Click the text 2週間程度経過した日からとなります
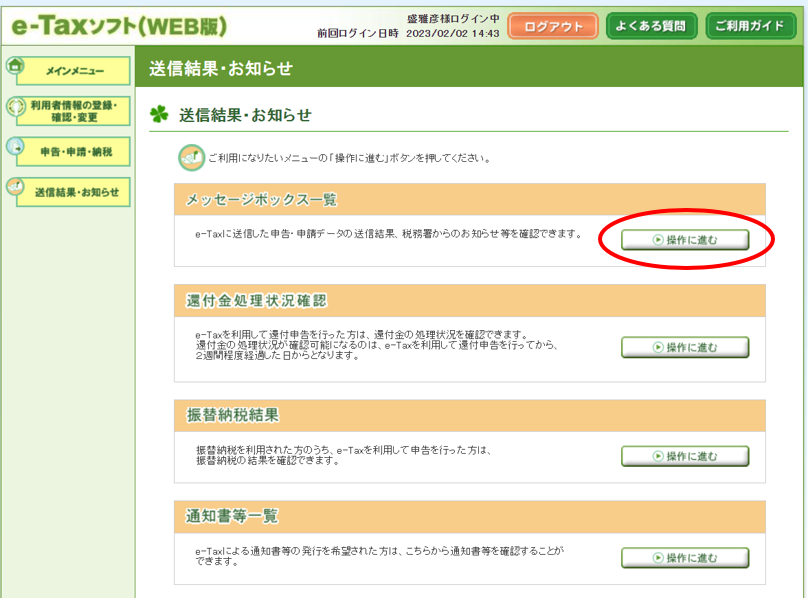 click(x=277, y=355)
